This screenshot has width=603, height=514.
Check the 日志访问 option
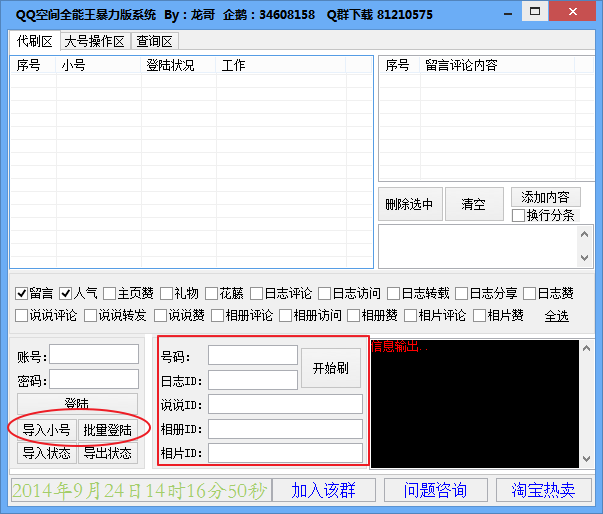click(325, 294)
